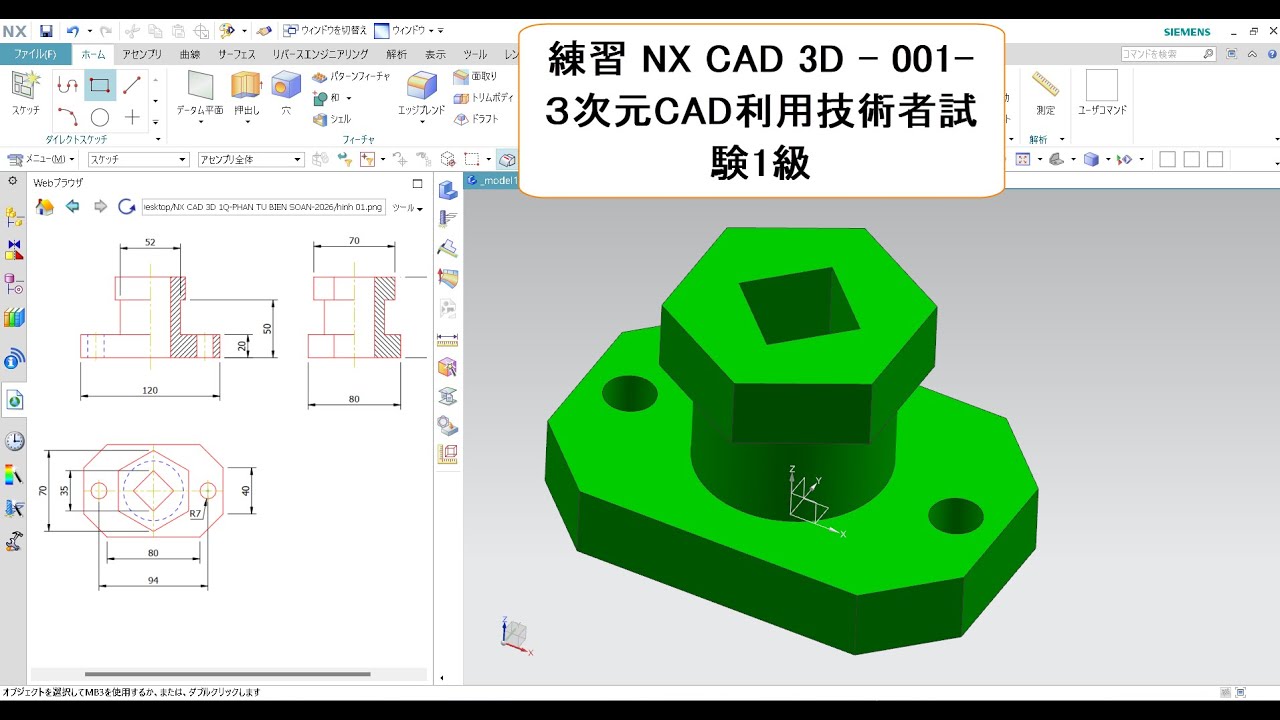Select the Arc sketch tool
Screen dimensions: 1280x720
pyautogui.click(x=67, y=117)
